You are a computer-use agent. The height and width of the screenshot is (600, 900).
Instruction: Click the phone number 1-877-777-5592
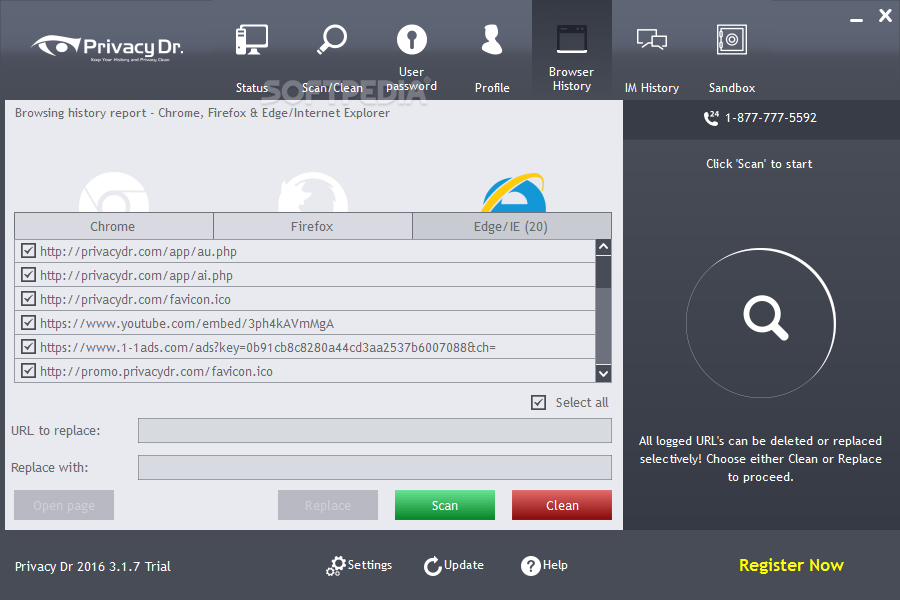770,118
